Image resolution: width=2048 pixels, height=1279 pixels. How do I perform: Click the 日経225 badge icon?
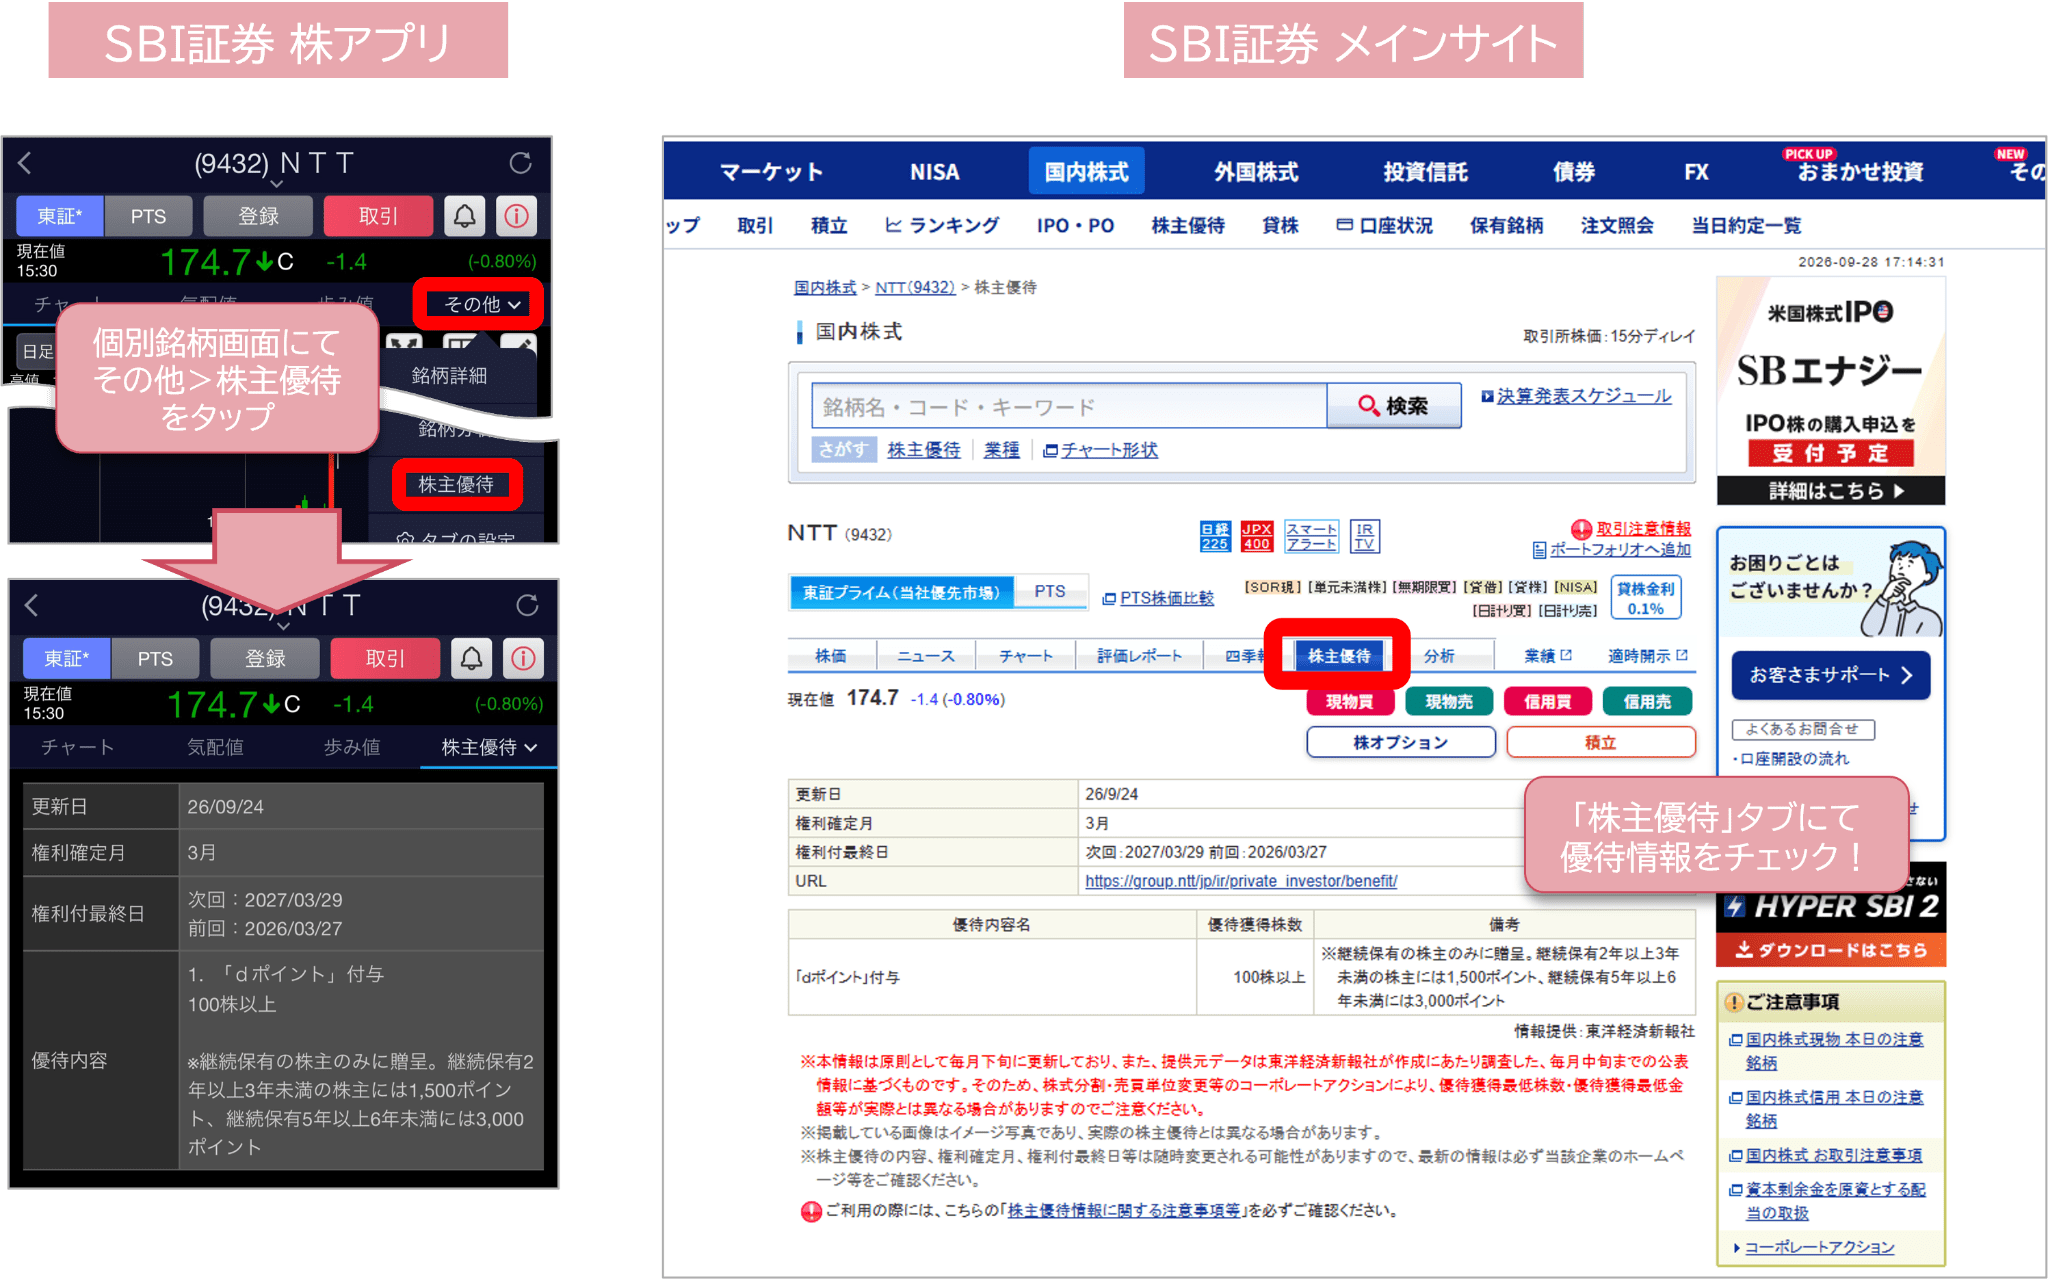click(x=1215, y=536)
